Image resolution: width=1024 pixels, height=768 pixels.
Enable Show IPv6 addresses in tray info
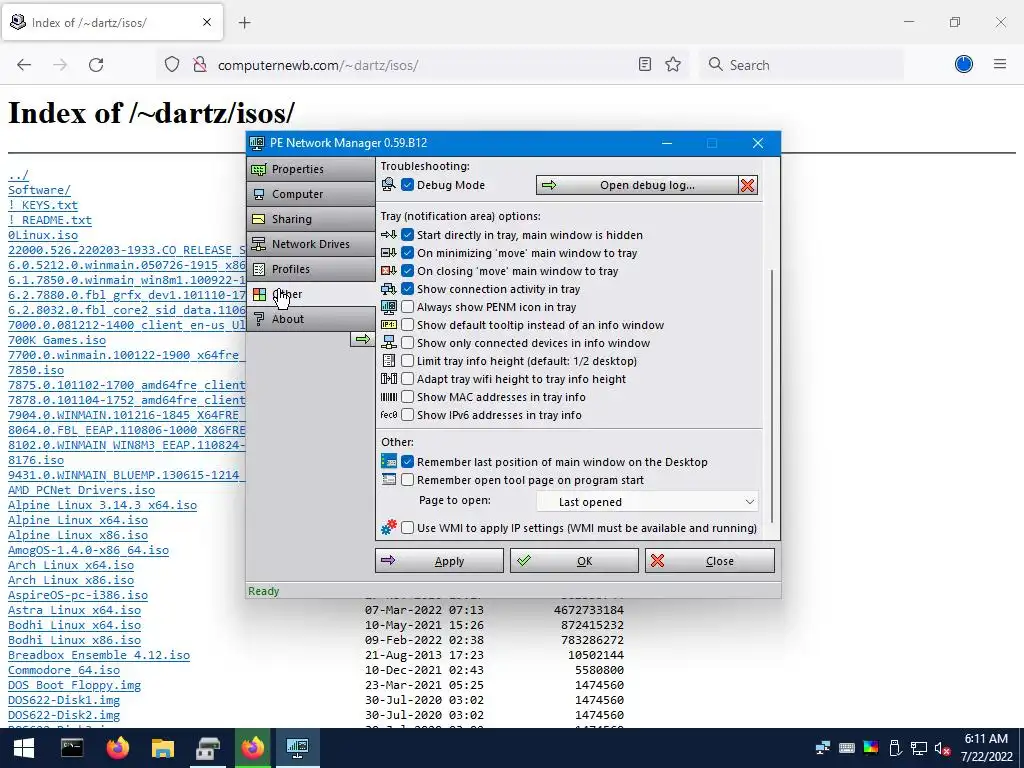(x=408, y=415)
